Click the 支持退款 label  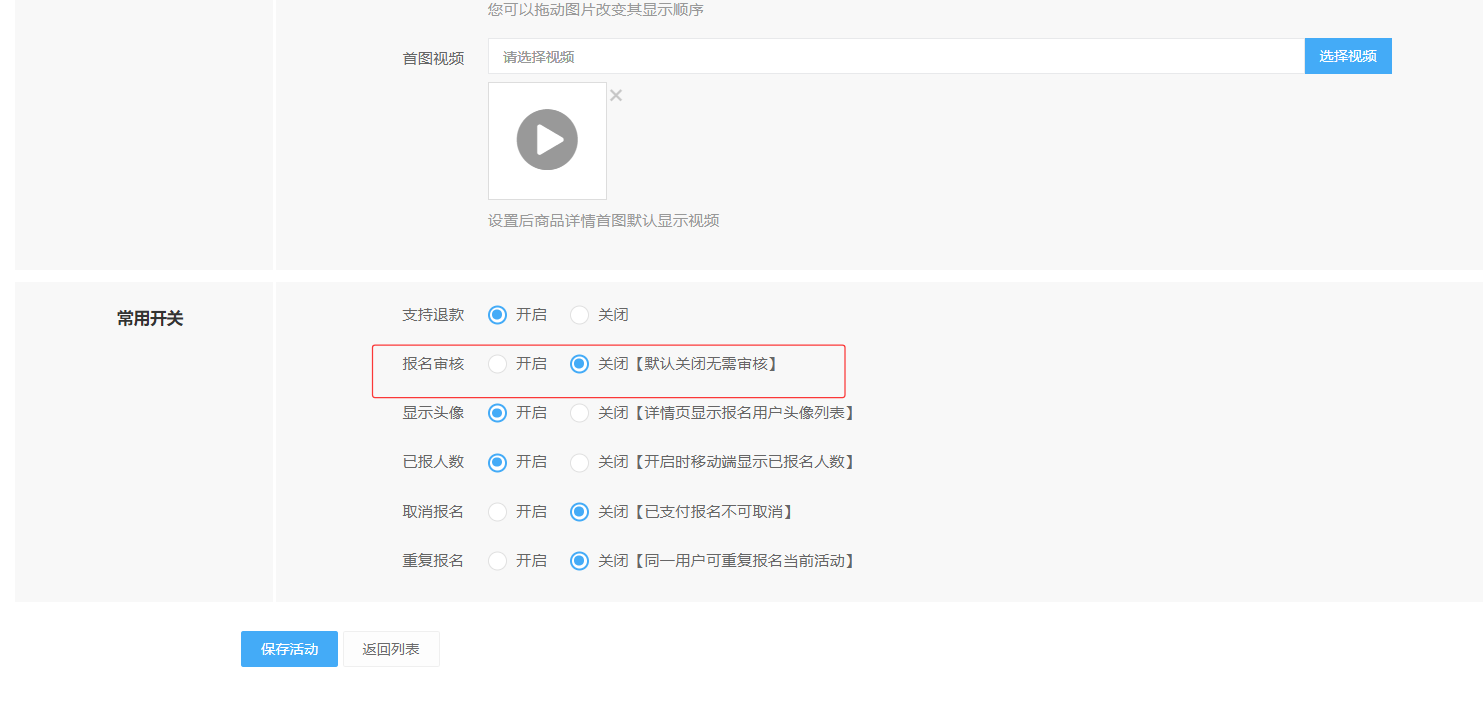433,315
